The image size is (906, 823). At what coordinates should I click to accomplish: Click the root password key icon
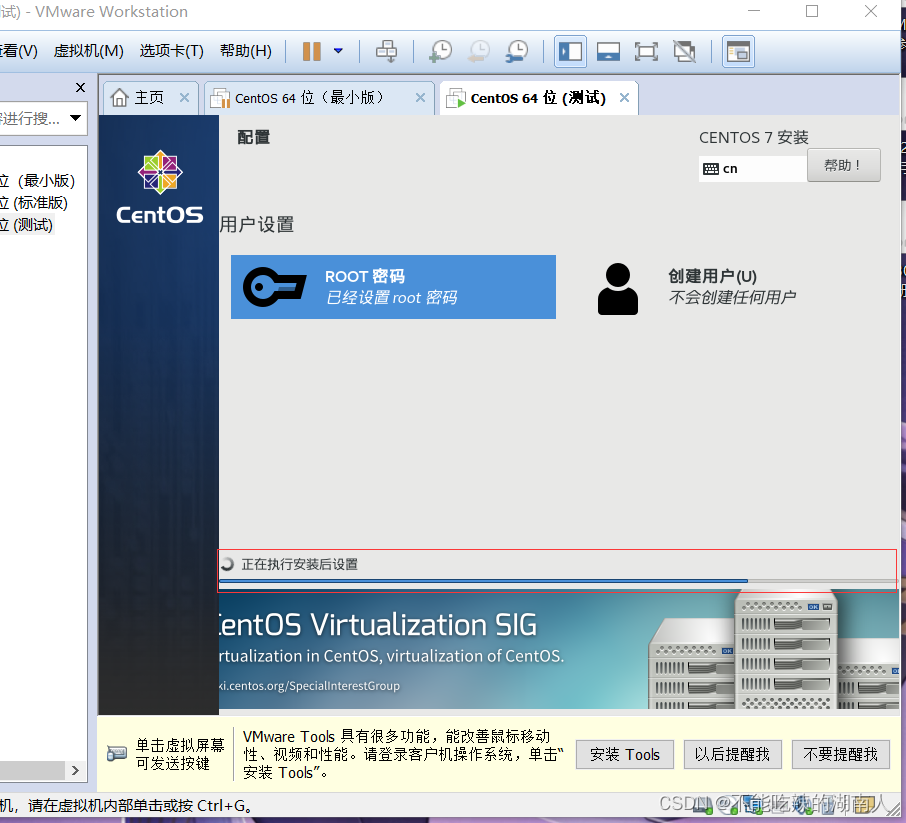pyautogui.click(x=274, y=287)
